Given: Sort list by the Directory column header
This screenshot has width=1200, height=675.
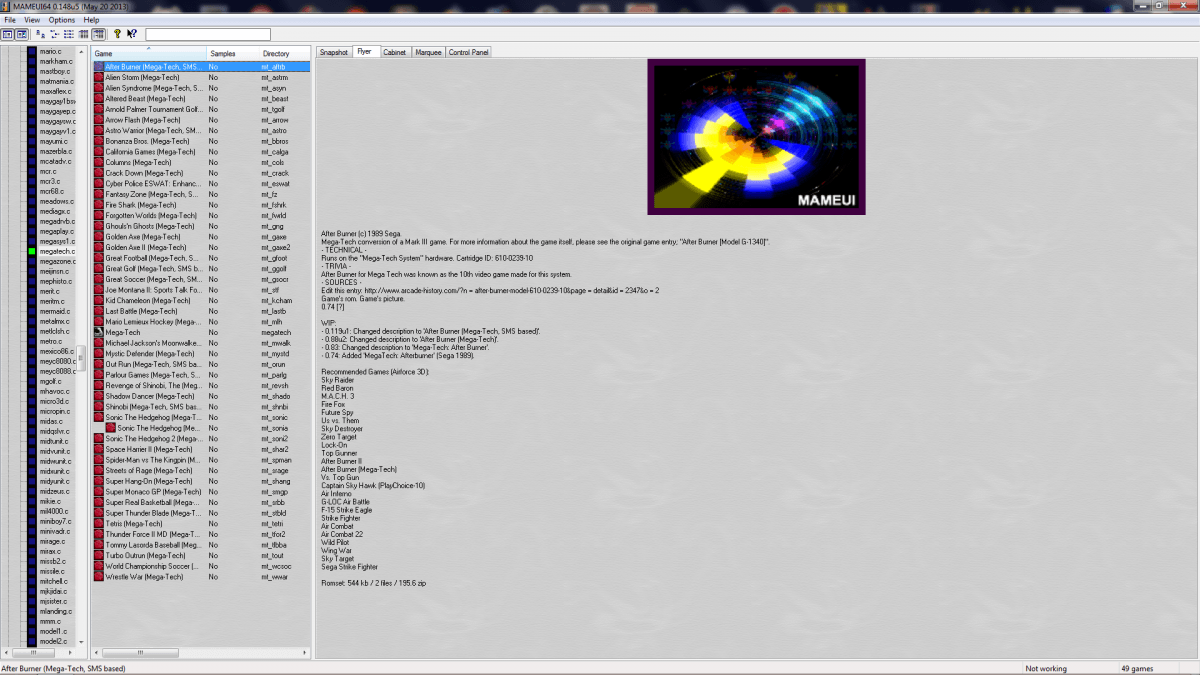Looking at the screenshot, I should click(x=276, y=53).
